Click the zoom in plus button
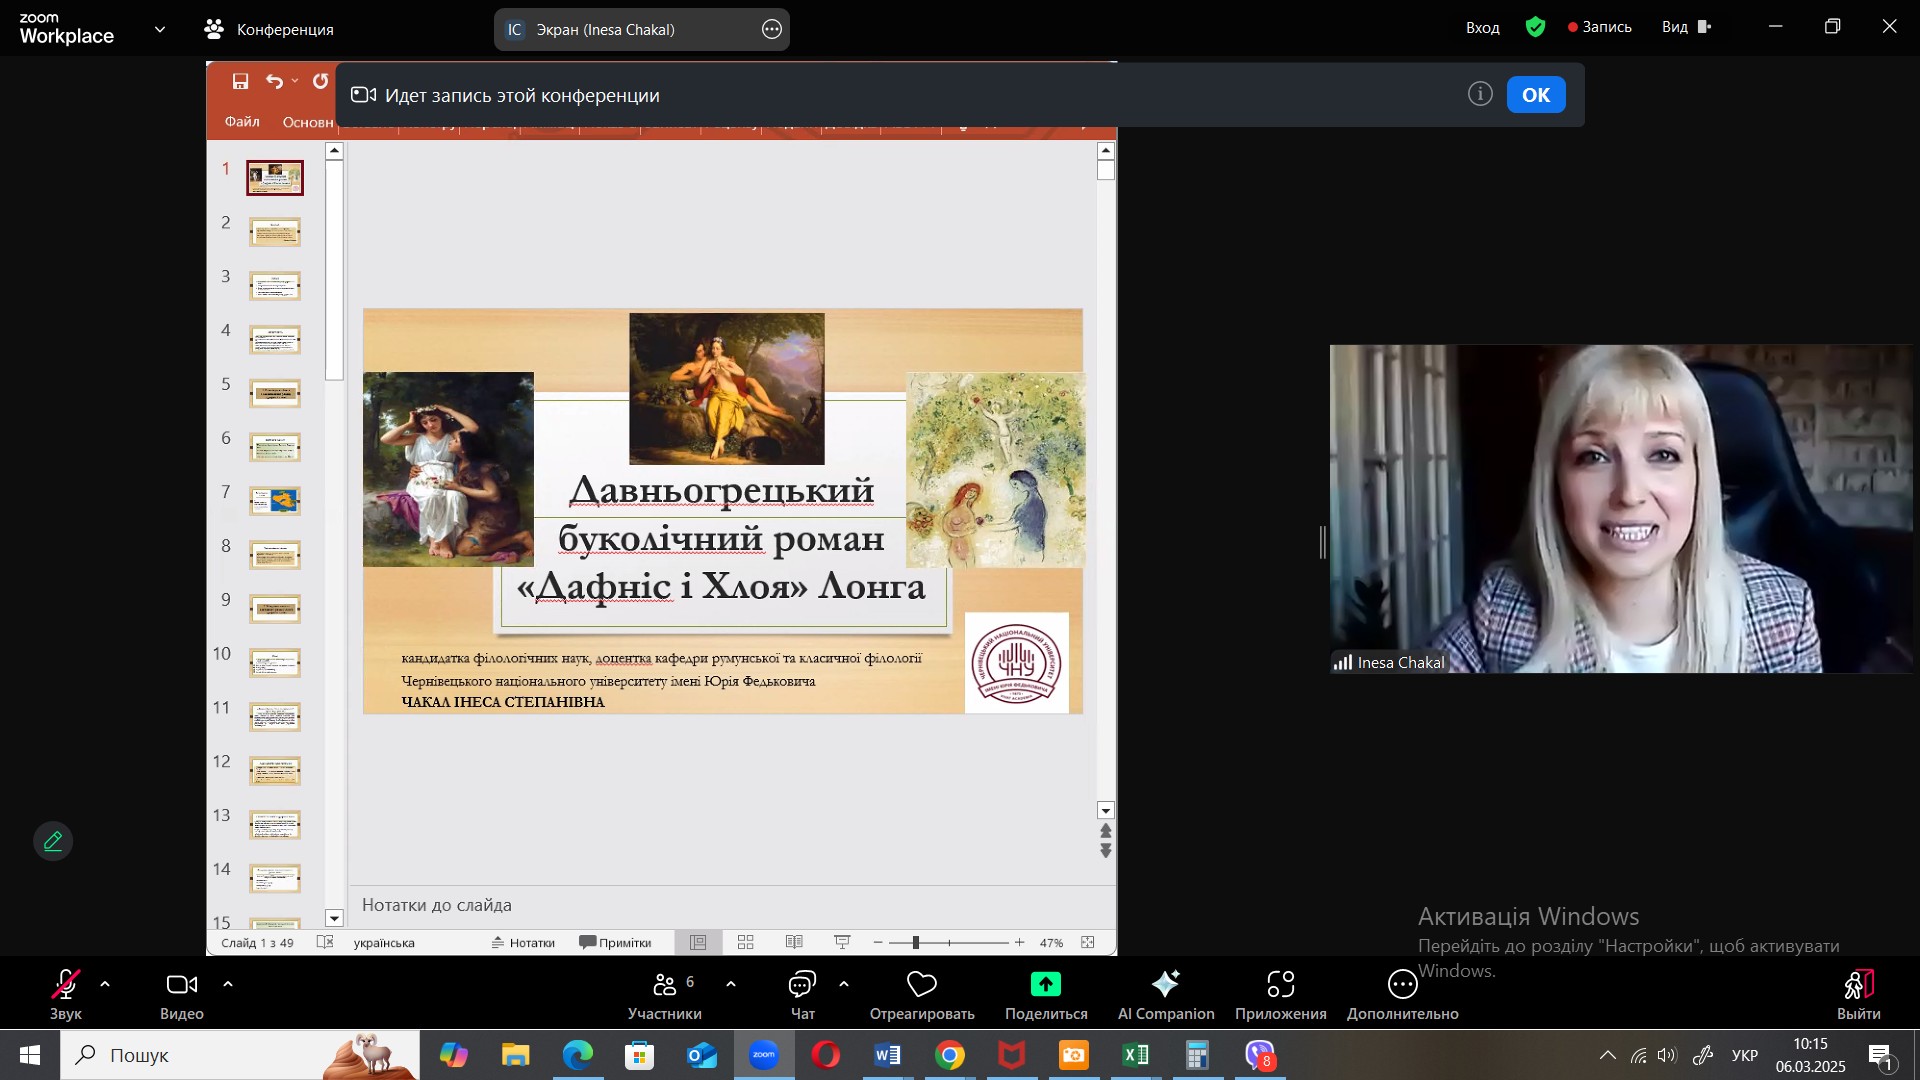 (x=1019, y=943)
